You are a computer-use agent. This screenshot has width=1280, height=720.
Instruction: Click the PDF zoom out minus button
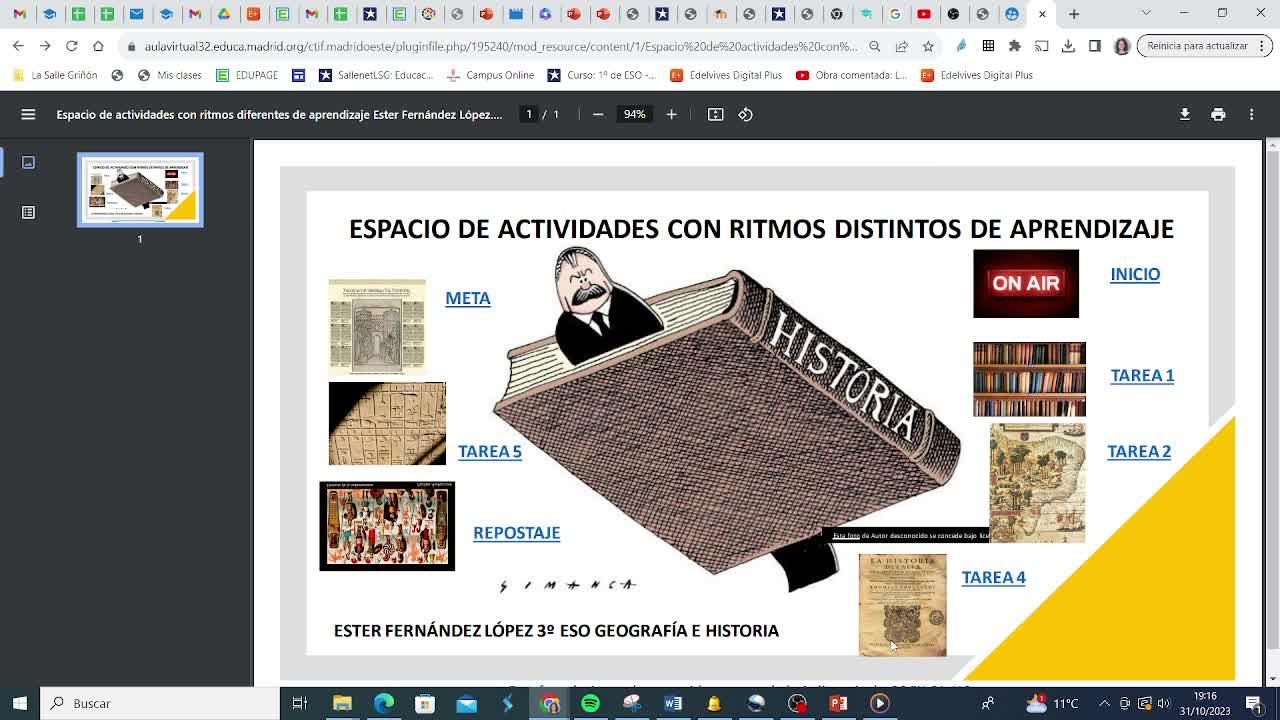click(x=598, y=114)
